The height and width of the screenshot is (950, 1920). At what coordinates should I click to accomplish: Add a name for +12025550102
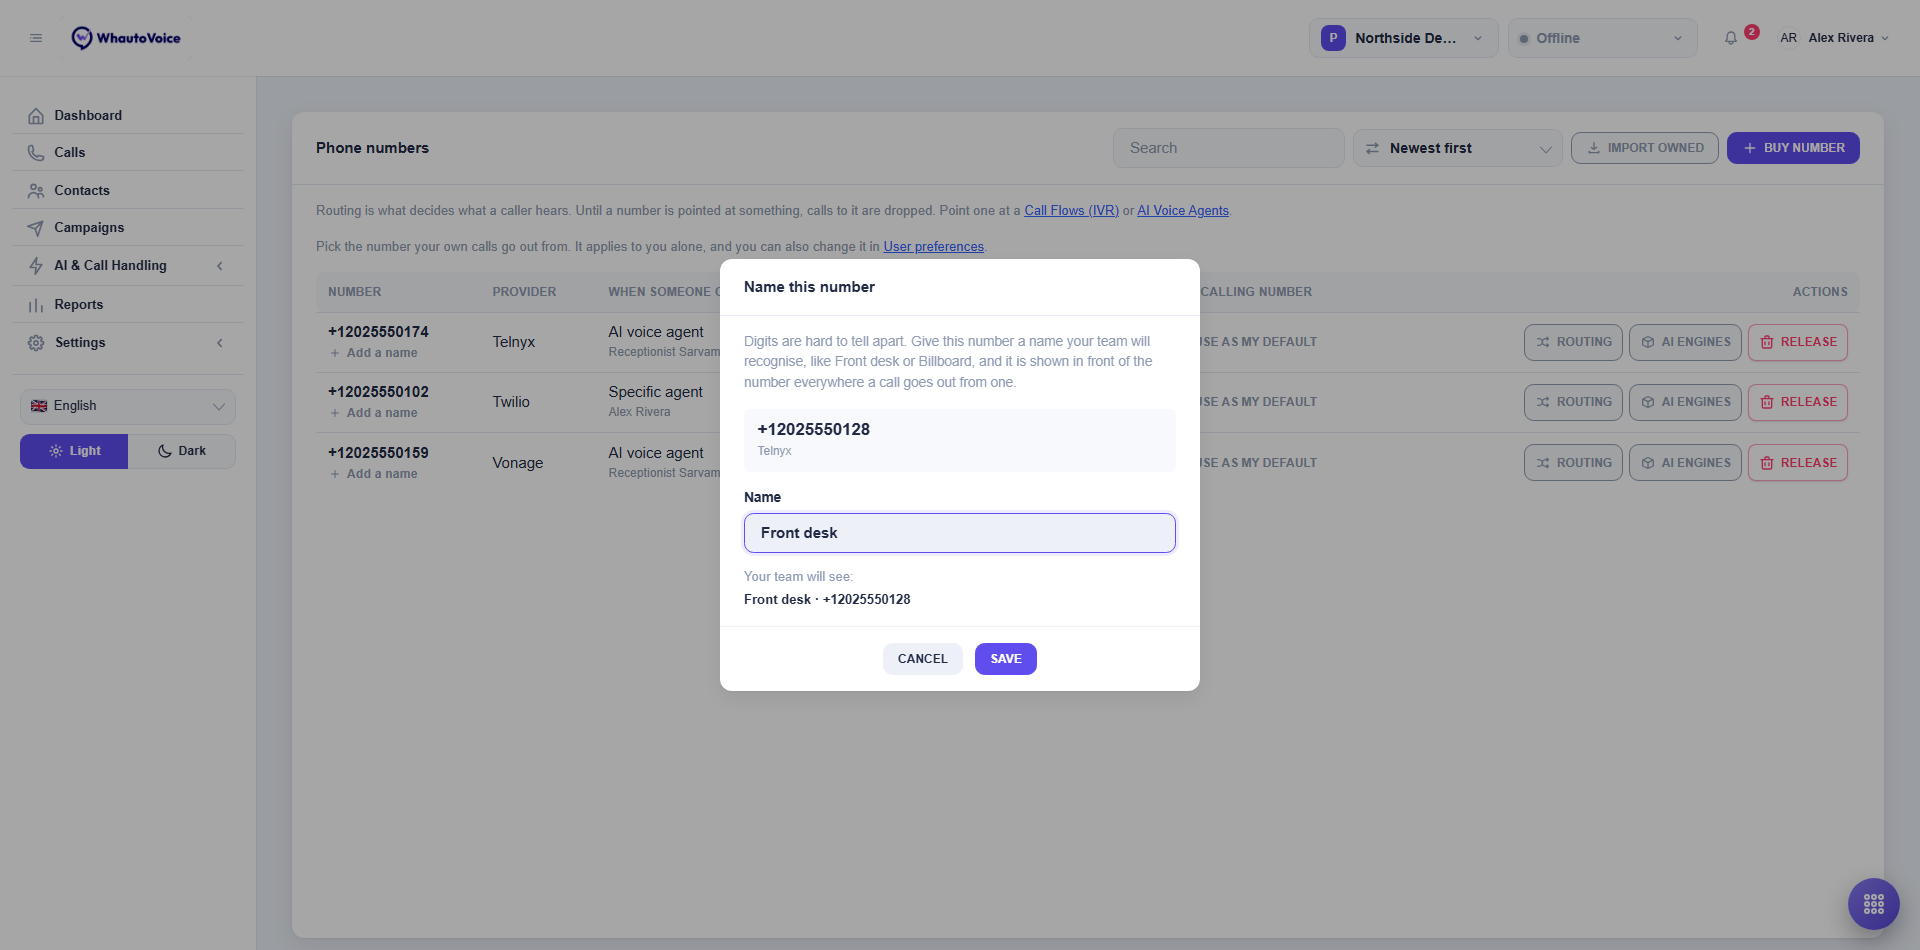[374, 413]
